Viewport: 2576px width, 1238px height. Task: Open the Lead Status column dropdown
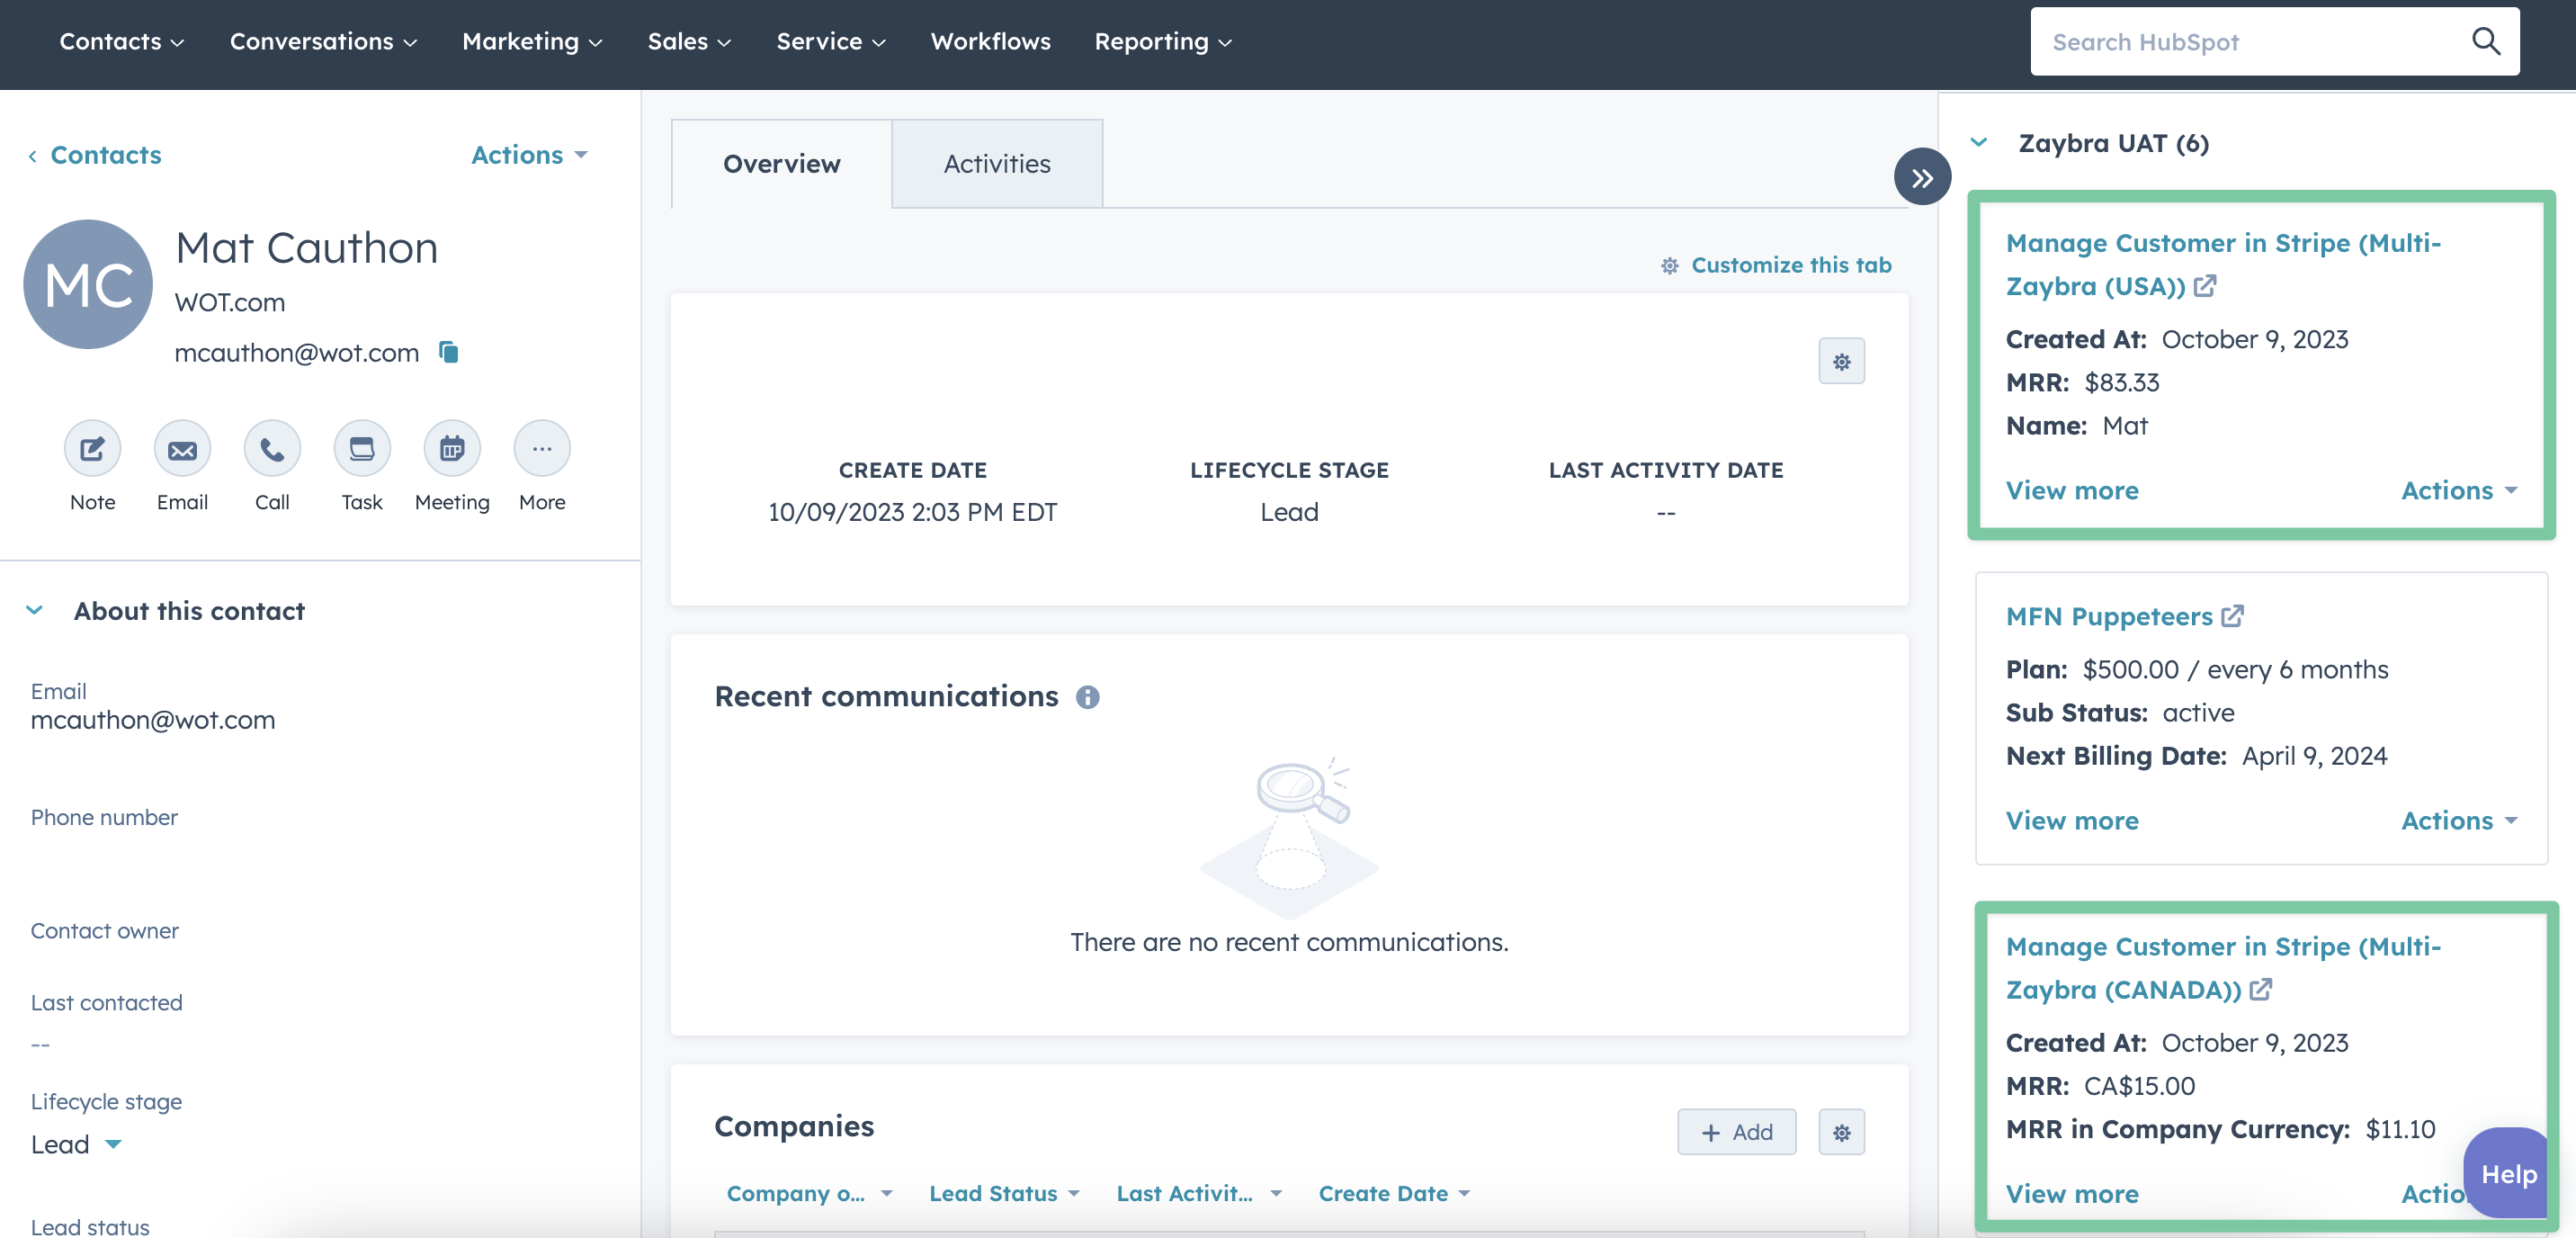pyautogui.click(x=1005, y=1193)
